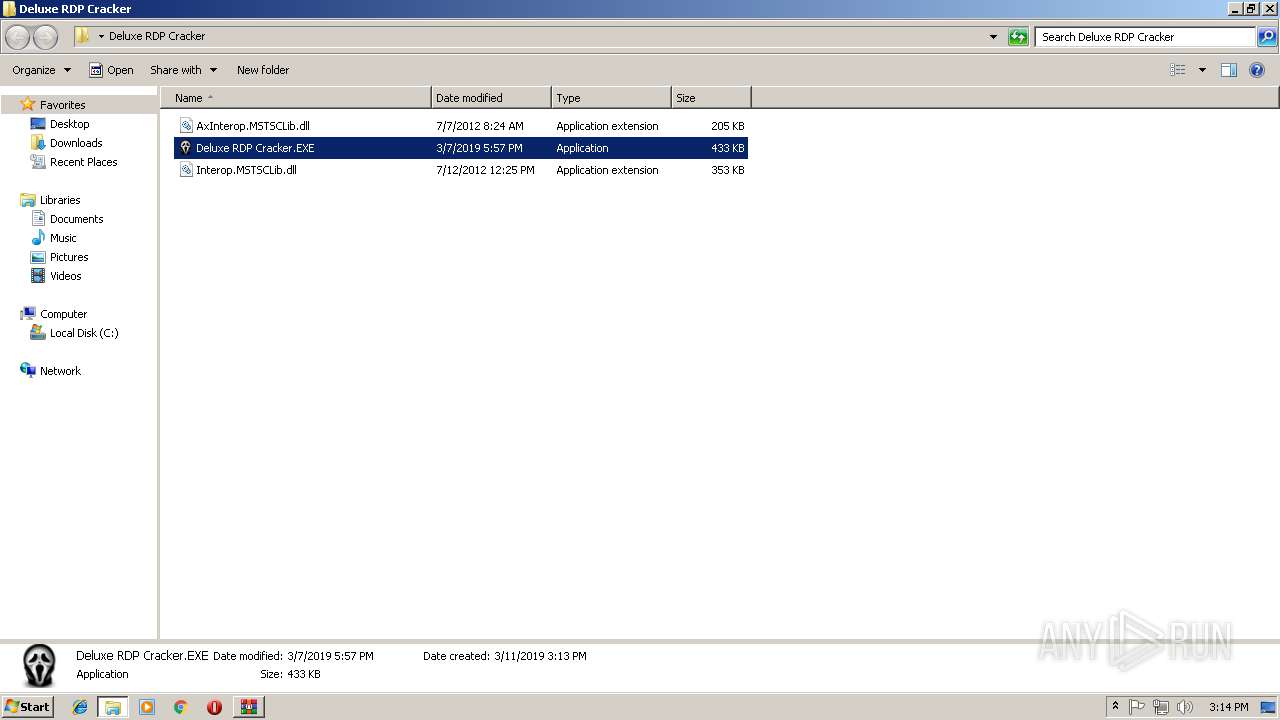Screen dimensions: 1280x720
Task: Select Libraries in the navigation pane
Action: (x=60, y=200)
